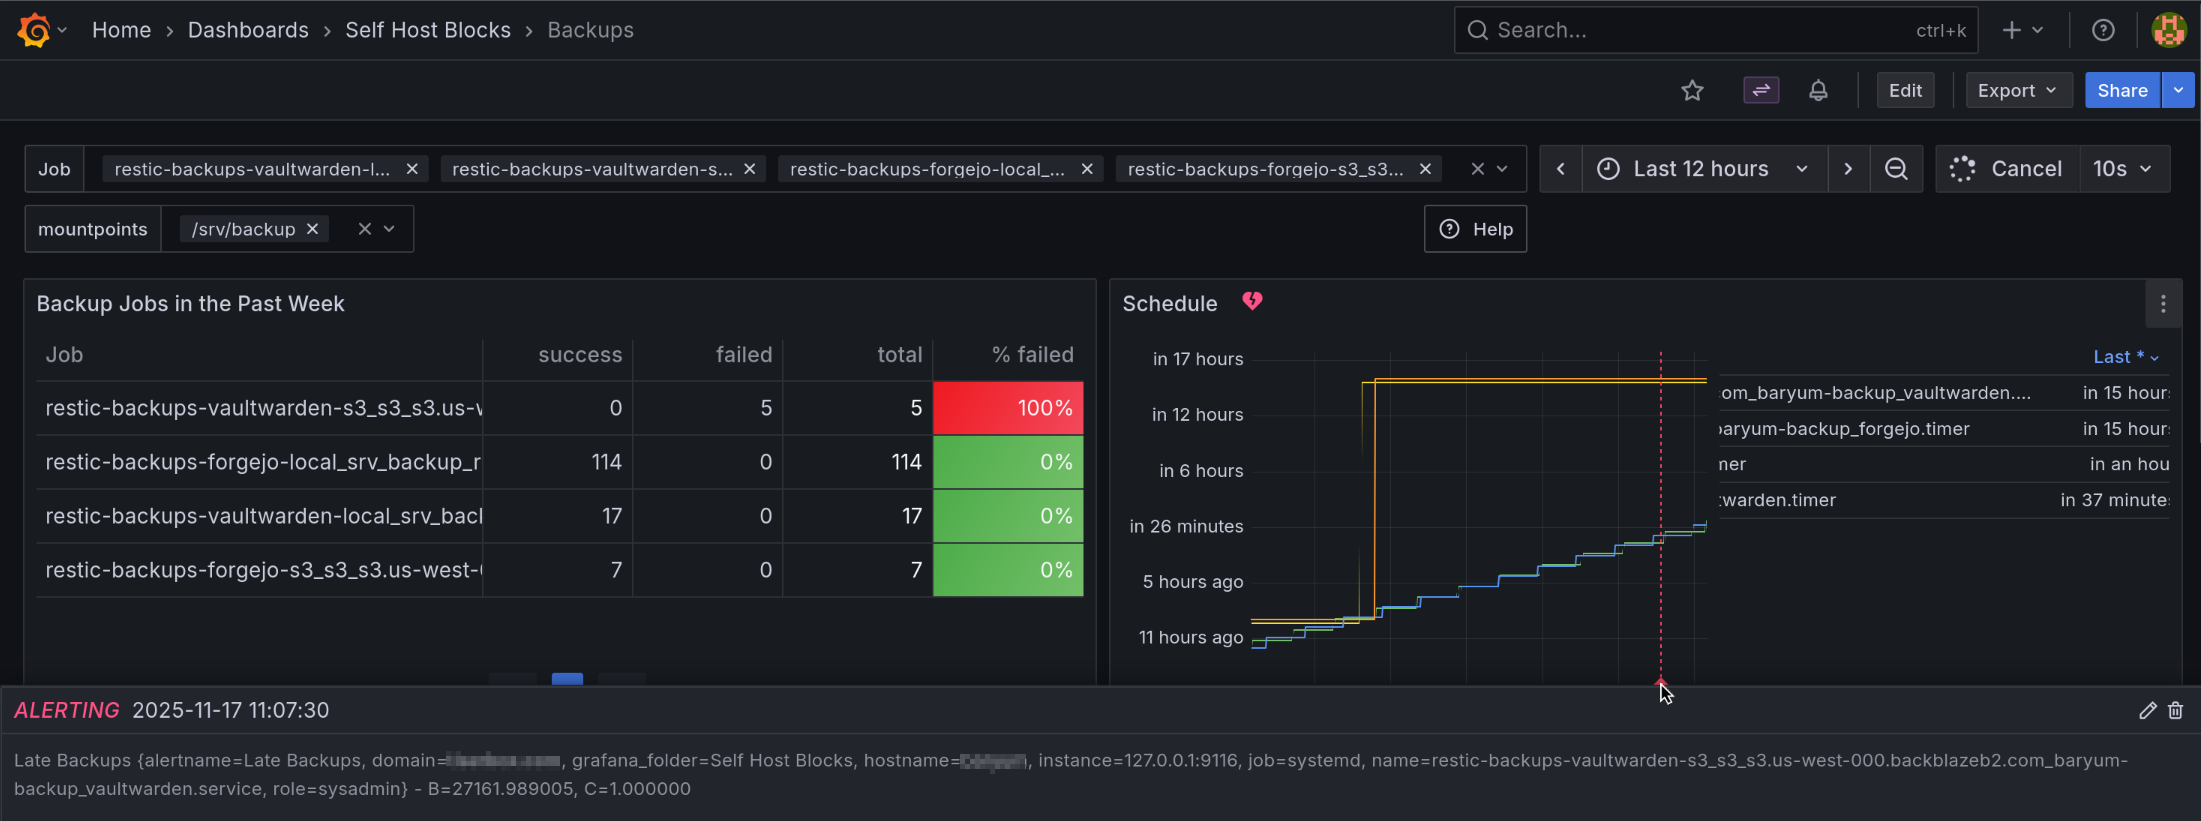Edit the annotation with pencil icon
2201x821 pixels.
2147,710
